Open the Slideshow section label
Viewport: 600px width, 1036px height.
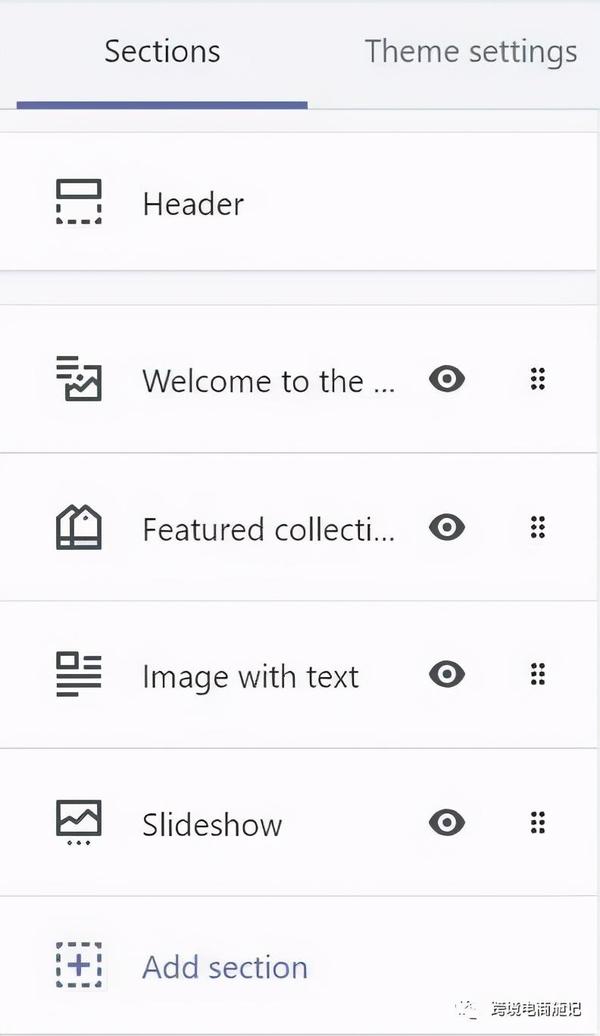(212, 824)
